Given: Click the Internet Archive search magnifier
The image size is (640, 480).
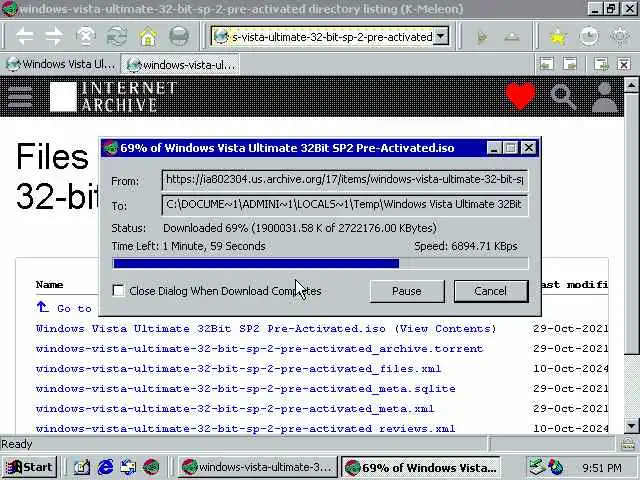Looking at the screenshot, I should pos(564,97).
